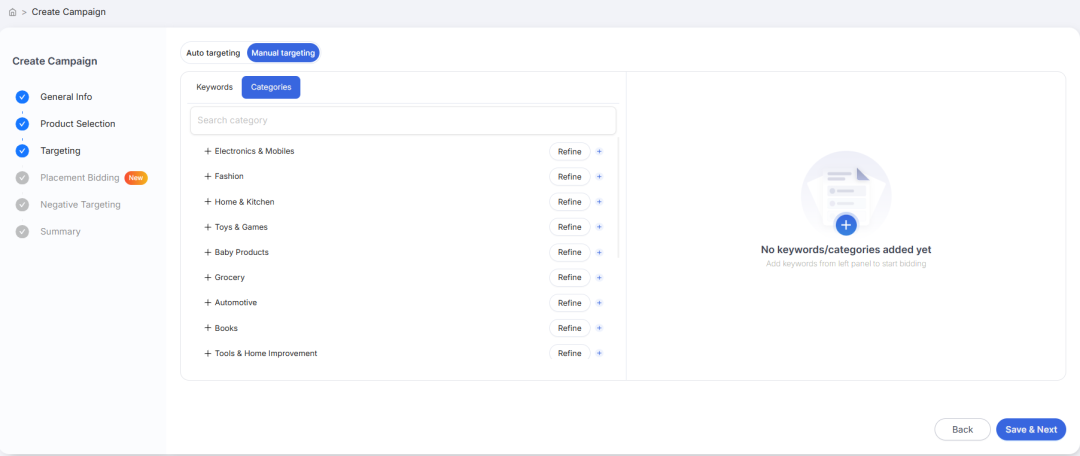Select Manual targeting mode
Image resolution: width=1080 pixels, height=456 pixels.
click(283, 53)
